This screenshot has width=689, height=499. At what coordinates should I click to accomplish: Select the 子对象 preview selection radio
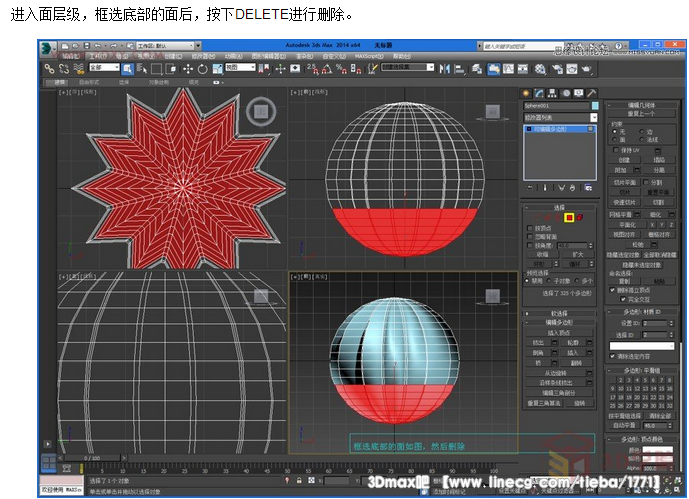click(x=549, y=281)
